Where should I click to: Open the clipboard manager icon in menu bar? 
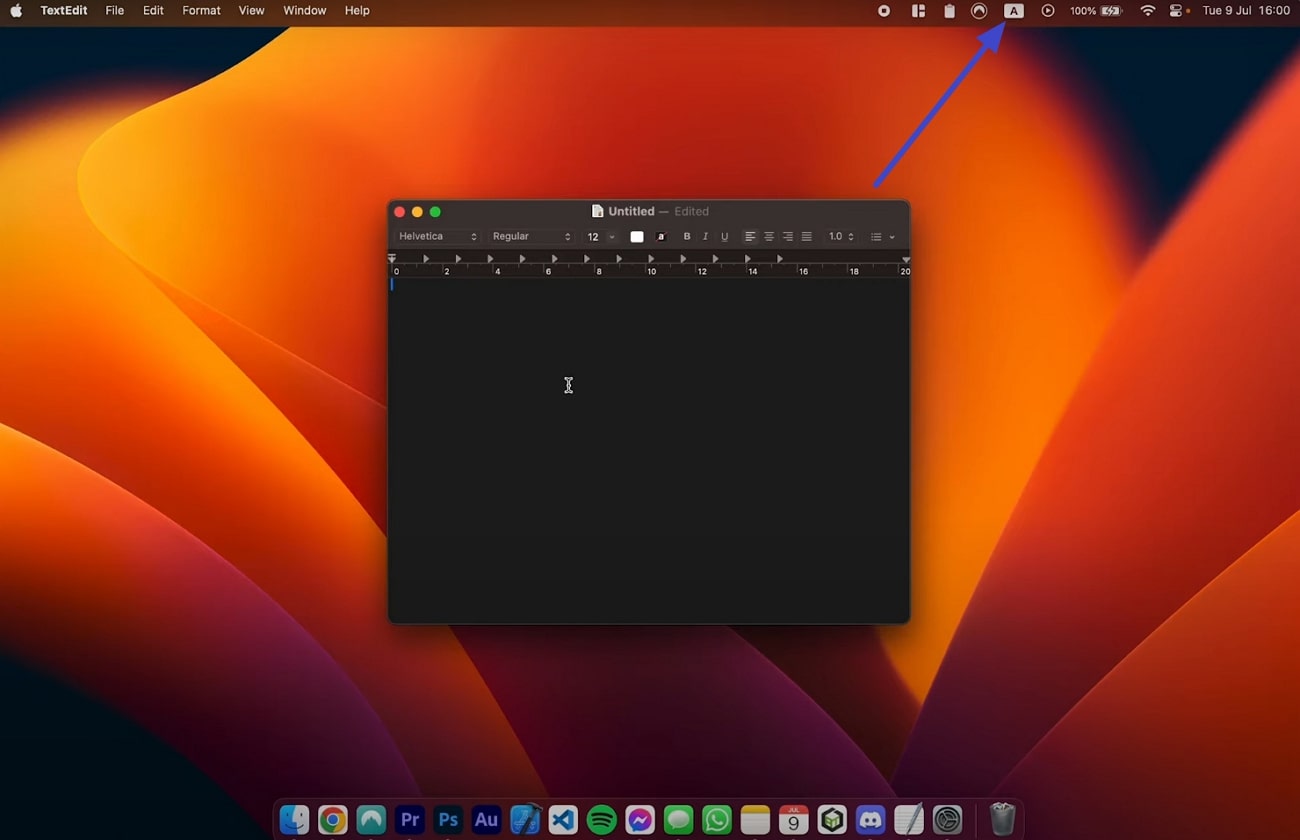tap(949, 11)
